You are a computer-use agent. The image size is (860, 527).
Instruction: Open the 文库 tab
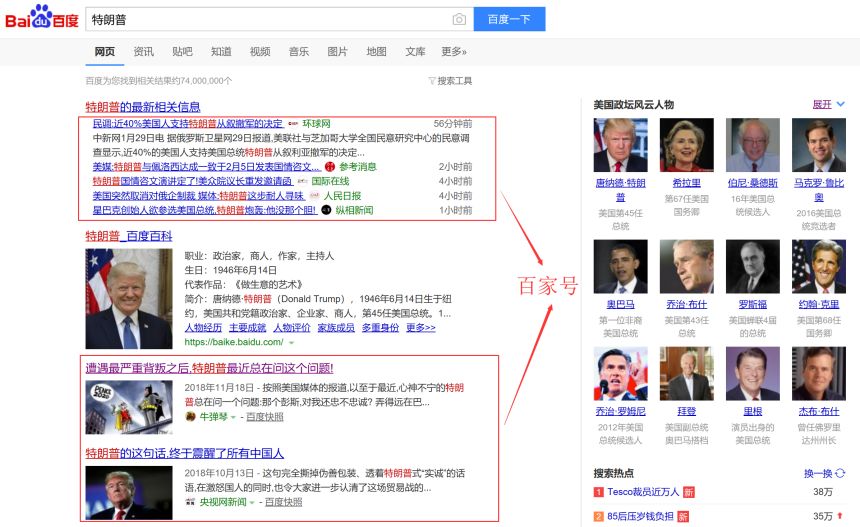(415, 52)
